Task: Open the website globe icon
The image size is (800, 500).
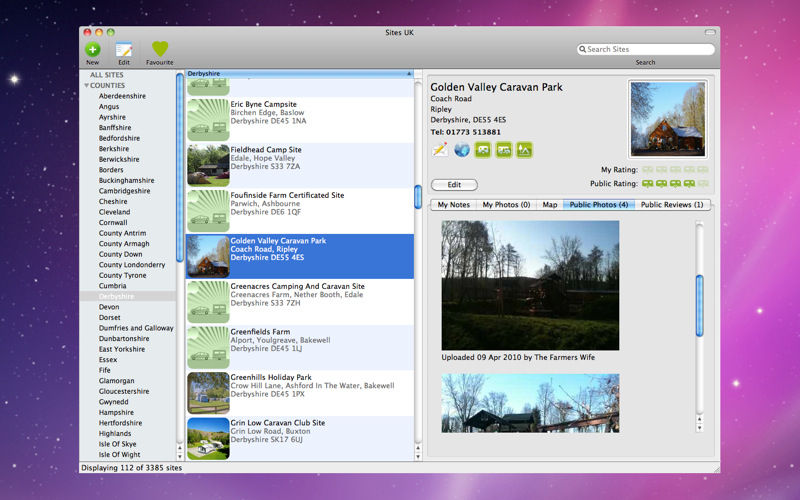Action: [462, 150]
